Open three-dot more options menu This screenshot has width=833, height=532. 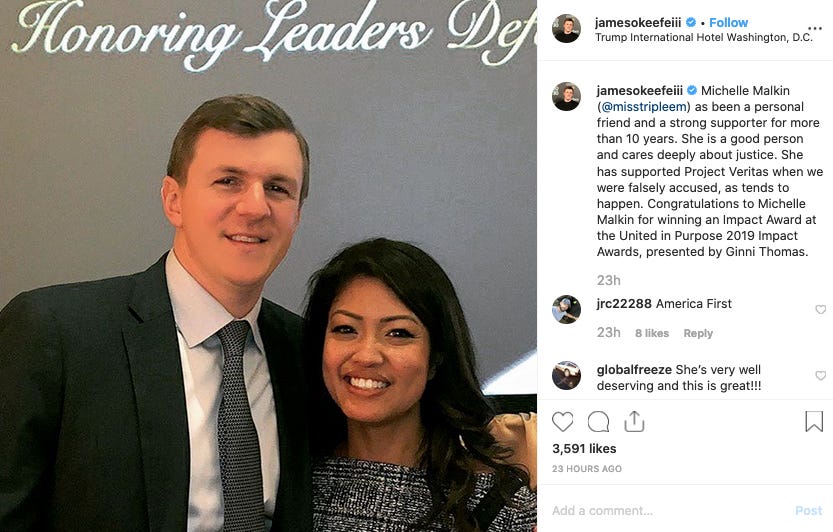point(814,28)
